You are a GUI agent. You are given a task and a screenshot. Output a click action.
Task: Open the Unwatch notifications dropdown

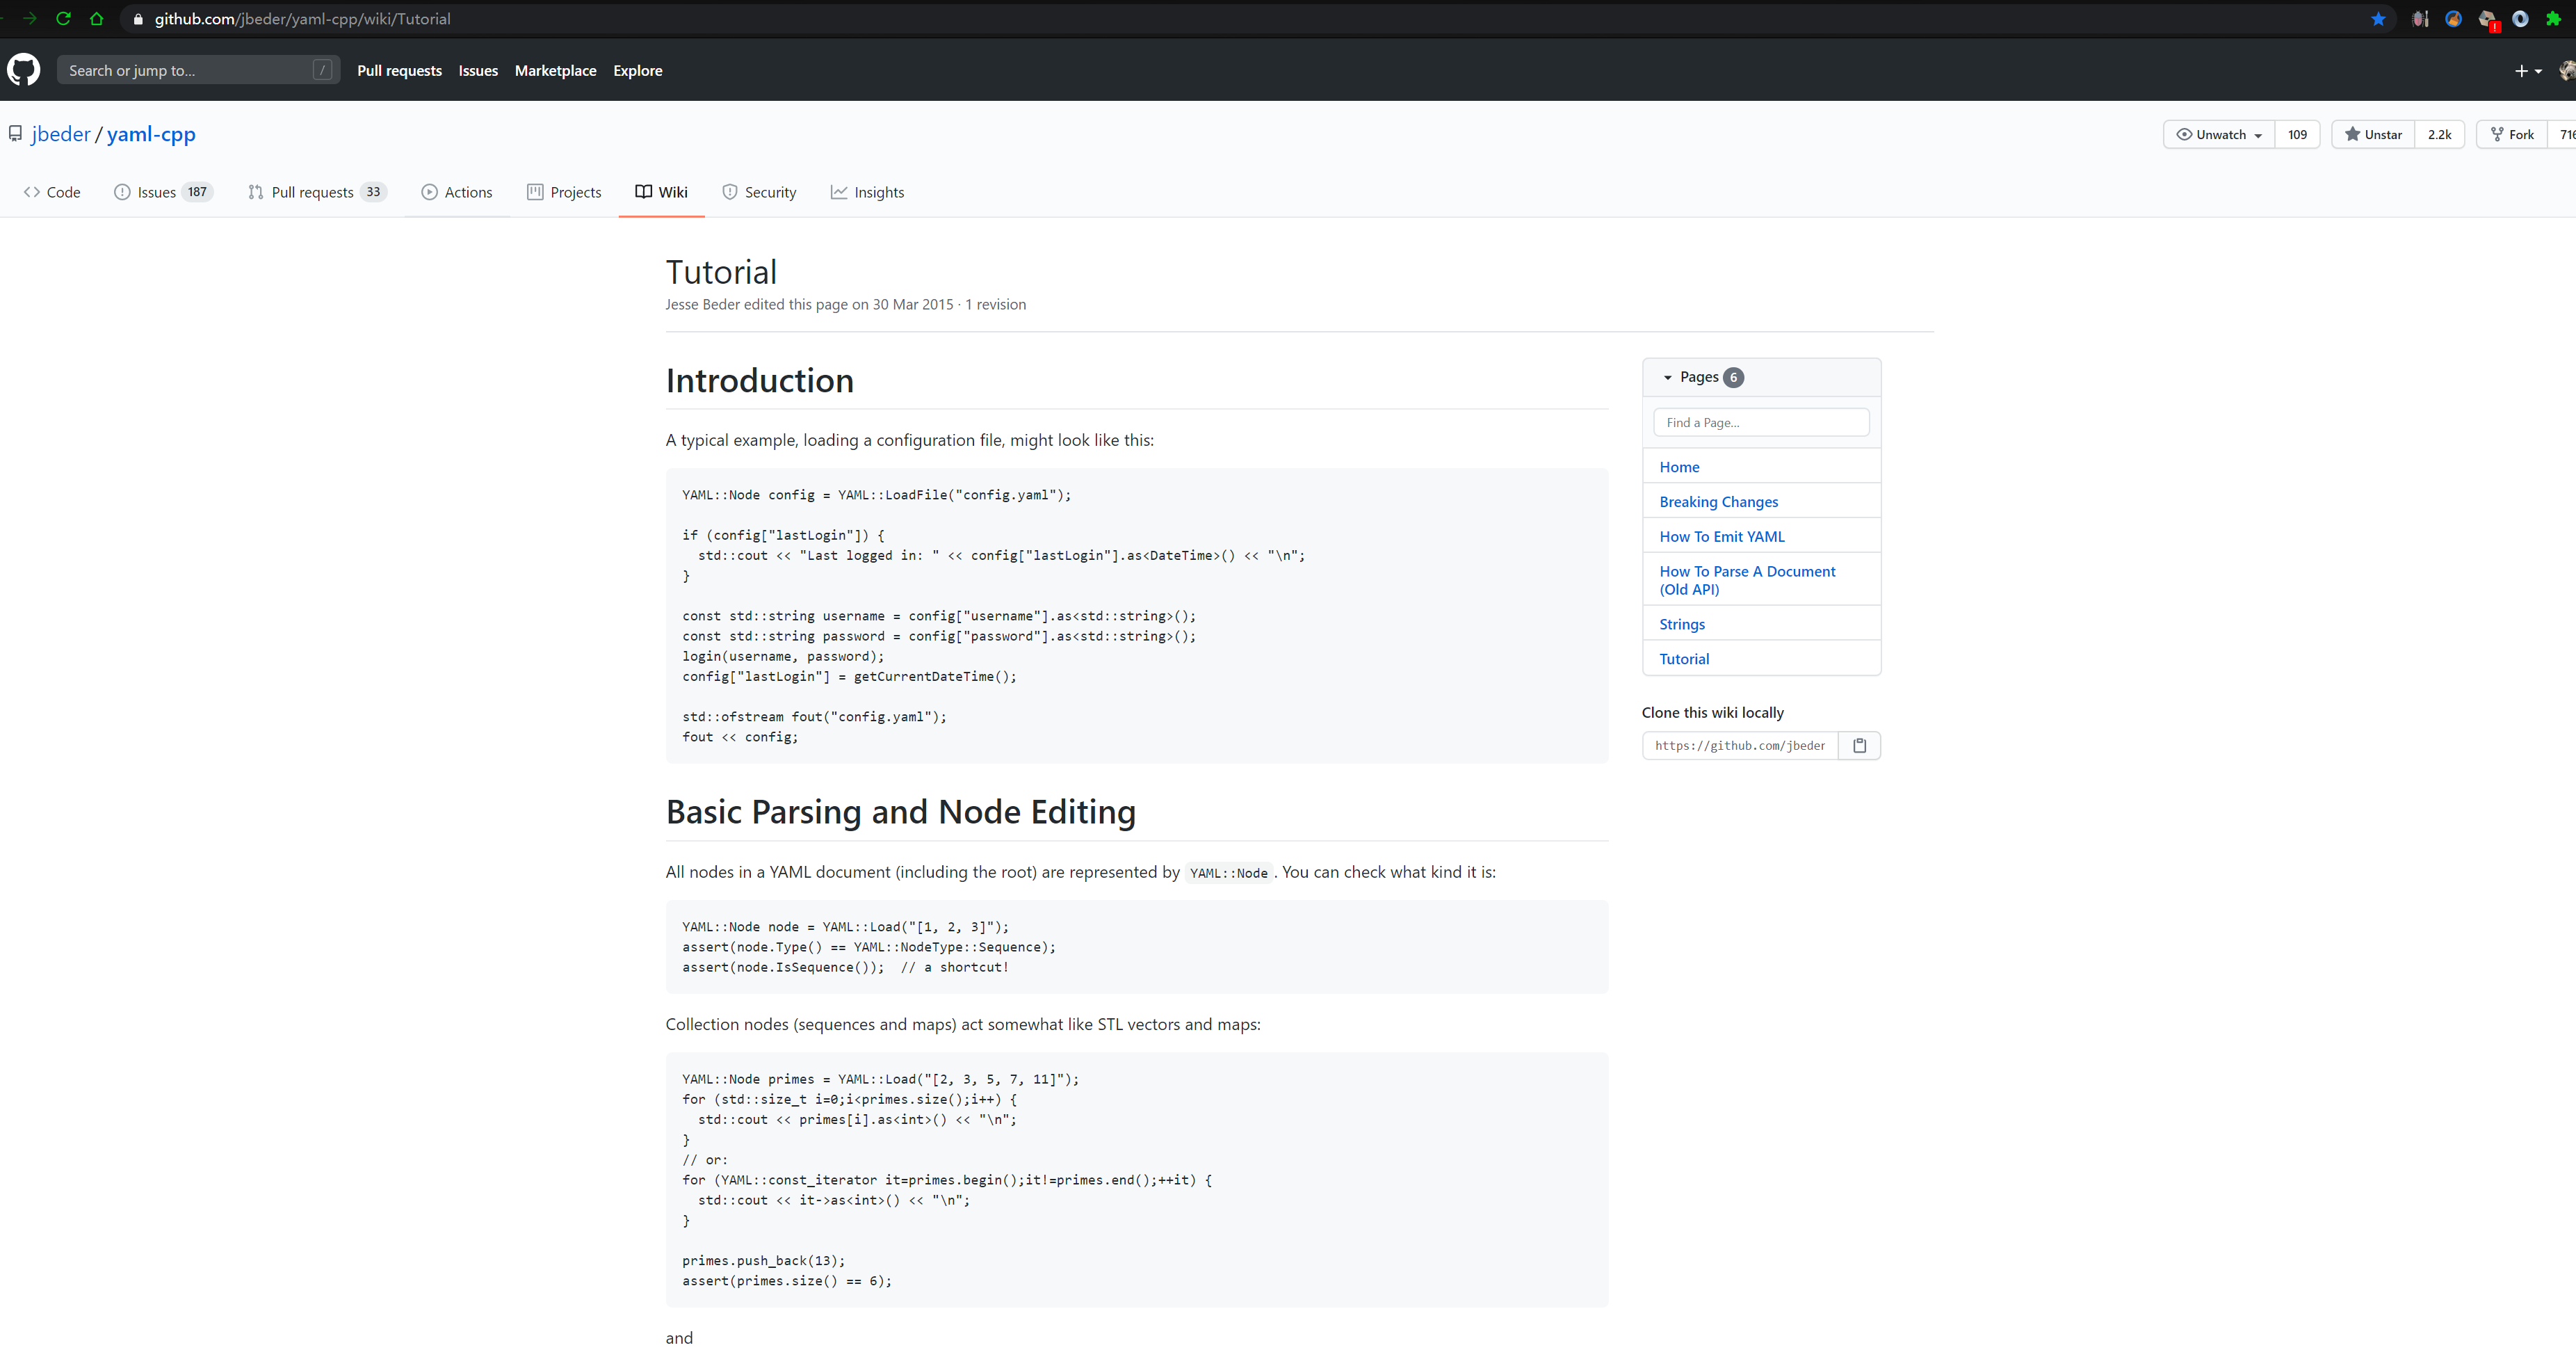point(2219,134)
